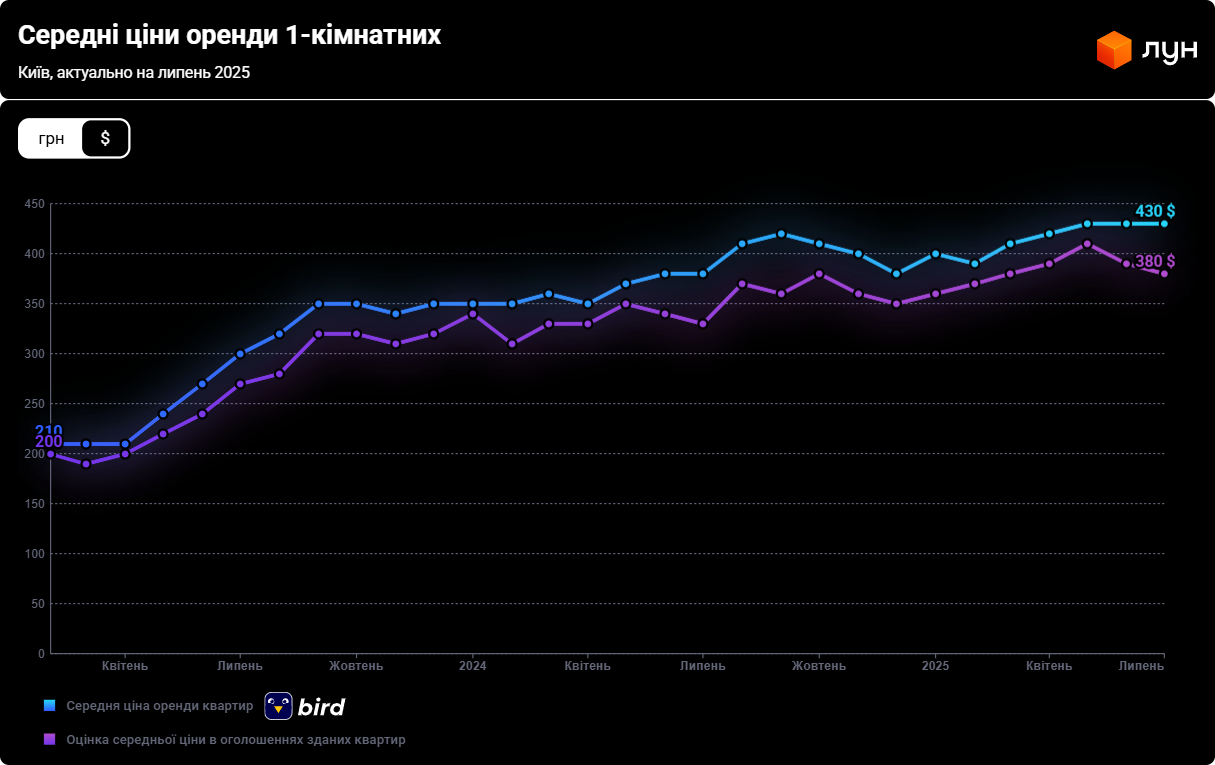Click the blue legend square for average rent
The image size is (1215, 765).
pos(49,705)
